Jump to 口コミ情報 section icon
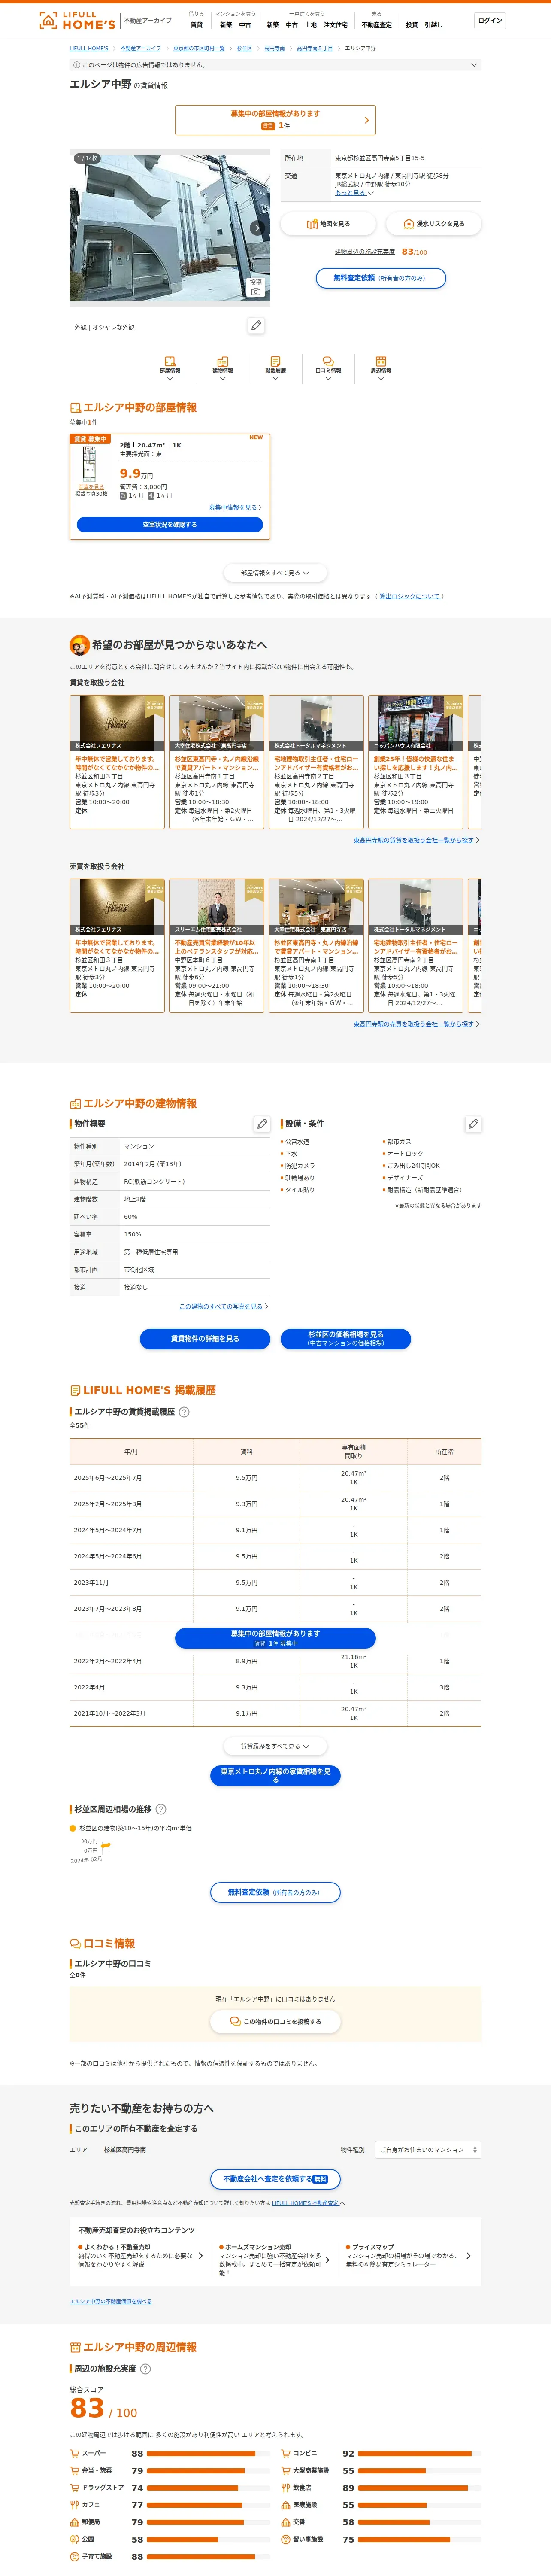 pyautogui.click(x=328, y=366)
